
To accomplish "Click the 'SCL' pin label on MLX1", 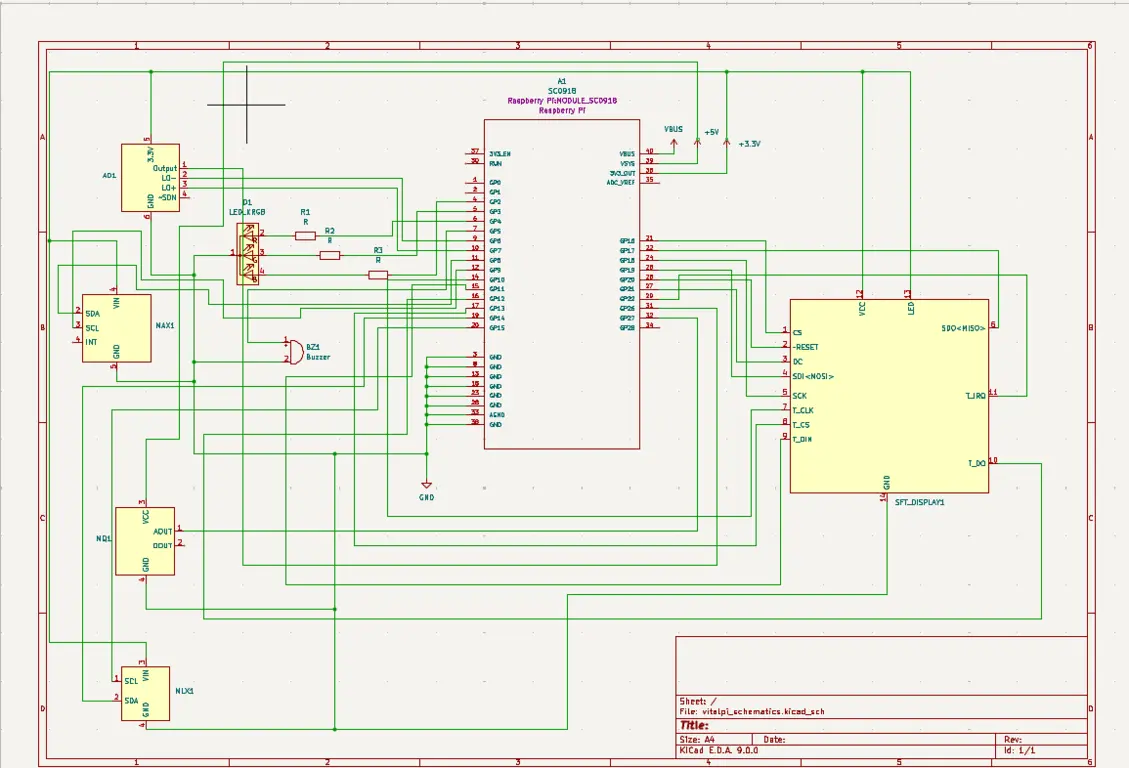I will (x=131, y=681).
